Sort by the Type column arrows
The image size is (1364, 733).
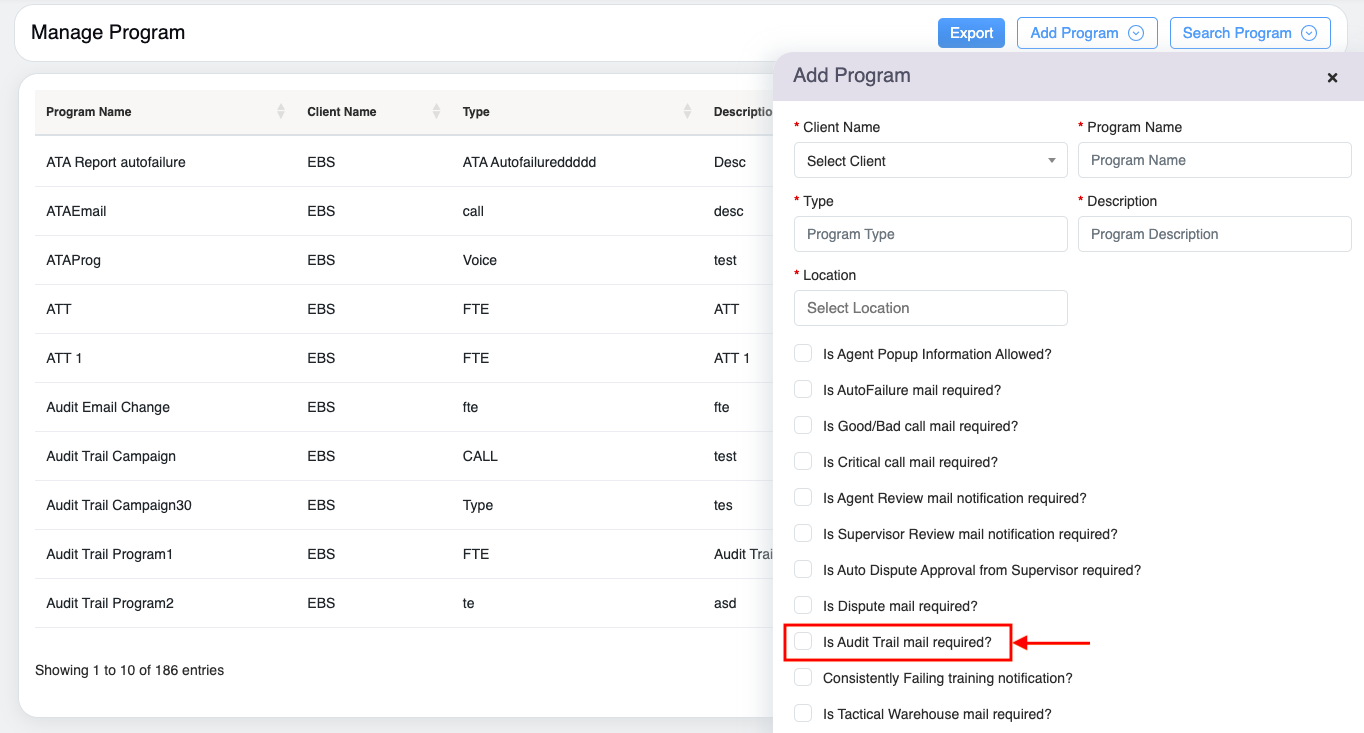coord(687,112)
